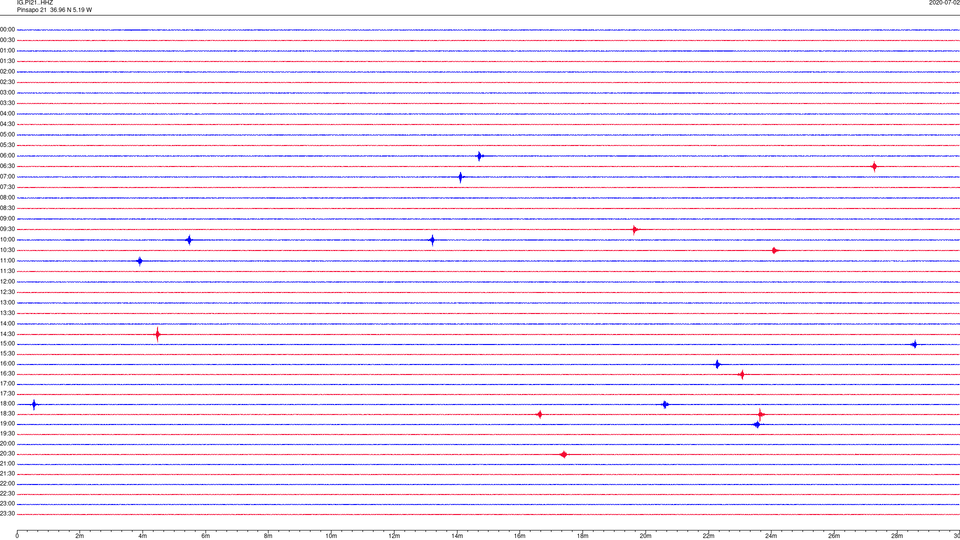Click the 26m axis label
Viewport: 960px width, 540px height.
coord(834,536)
